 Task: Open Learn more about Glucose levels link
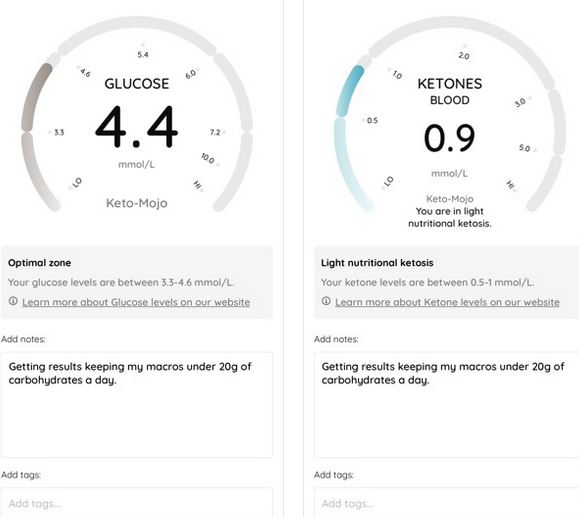[x=136, y=302]
